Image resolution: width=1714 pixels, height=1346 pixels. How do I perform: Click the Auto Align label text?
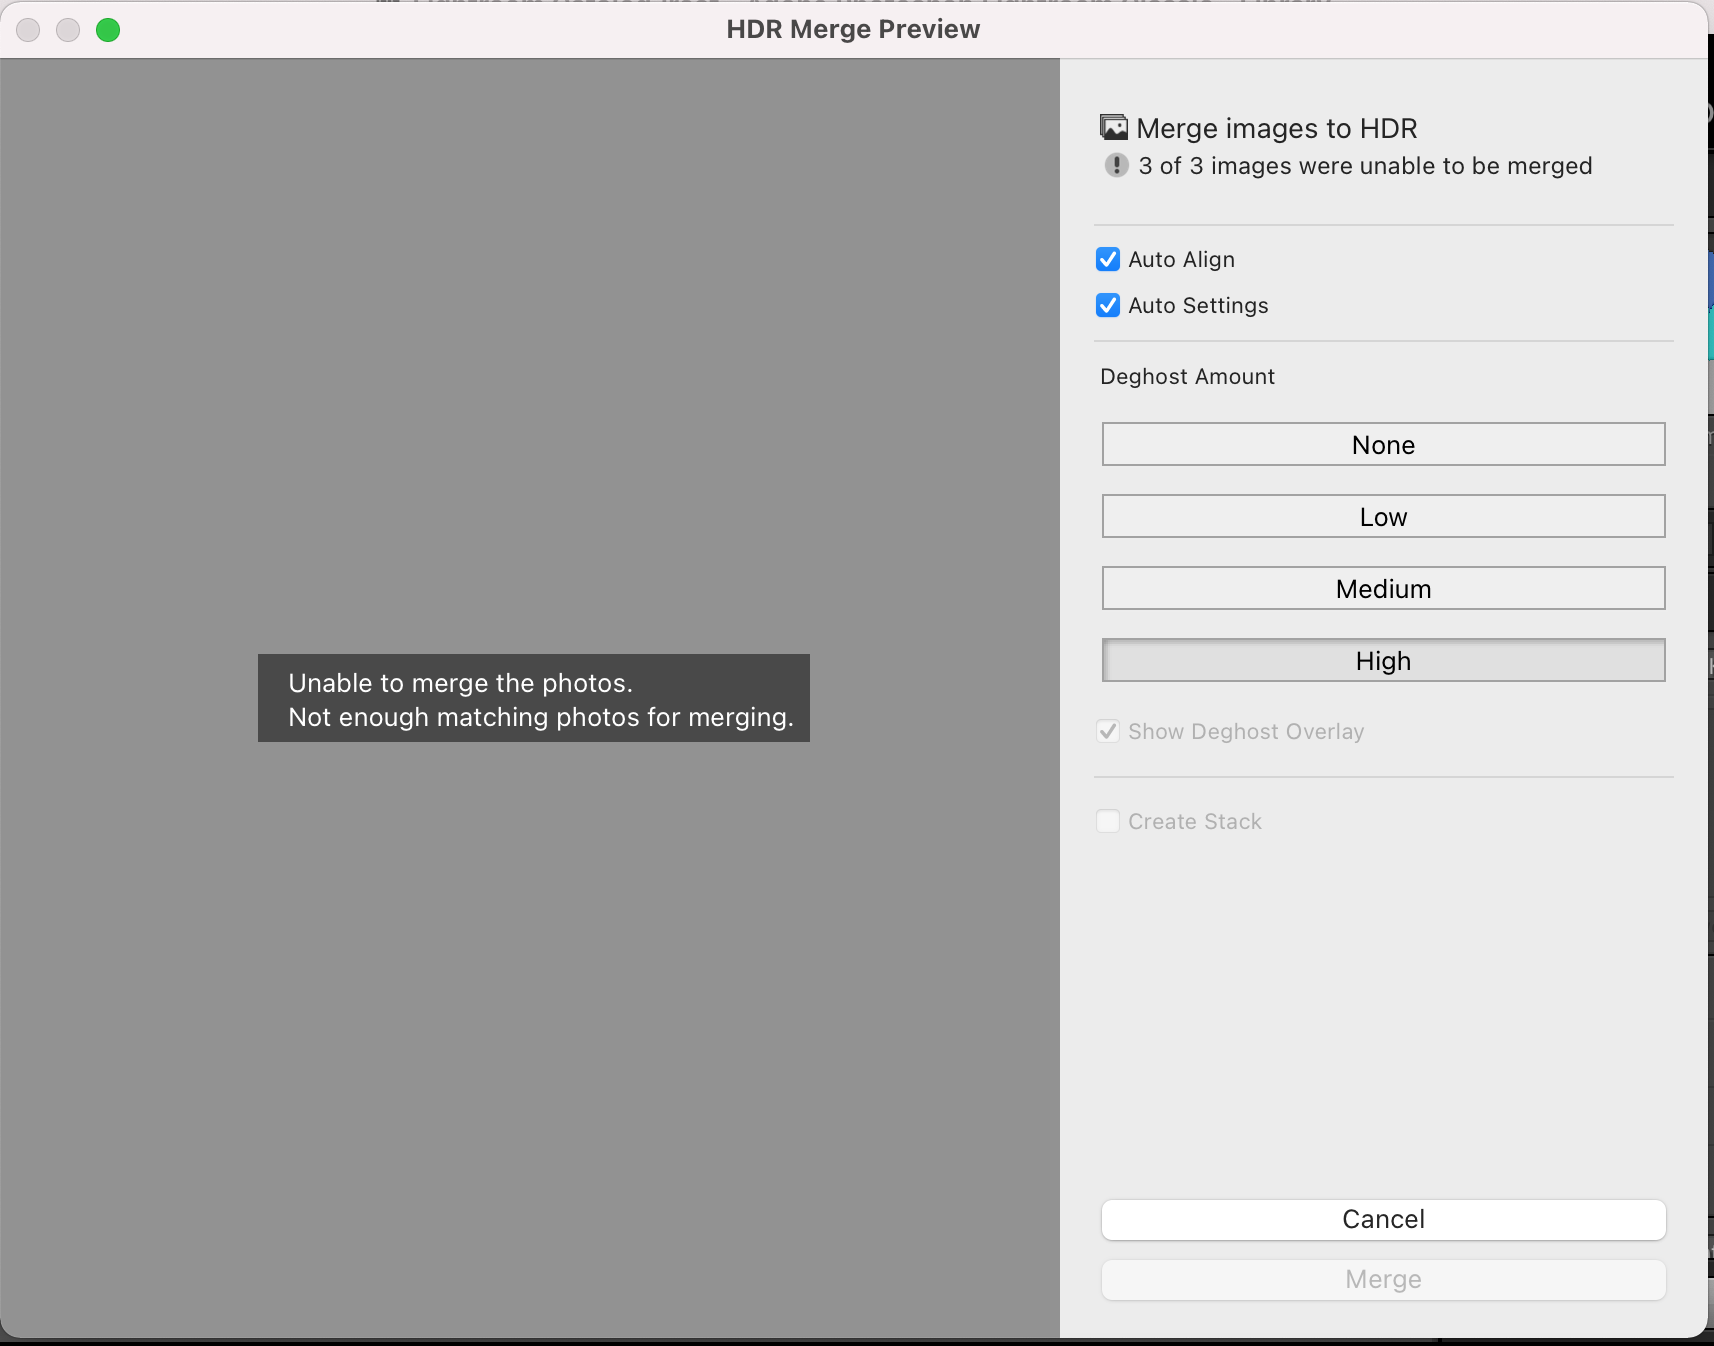(1181, 259)
